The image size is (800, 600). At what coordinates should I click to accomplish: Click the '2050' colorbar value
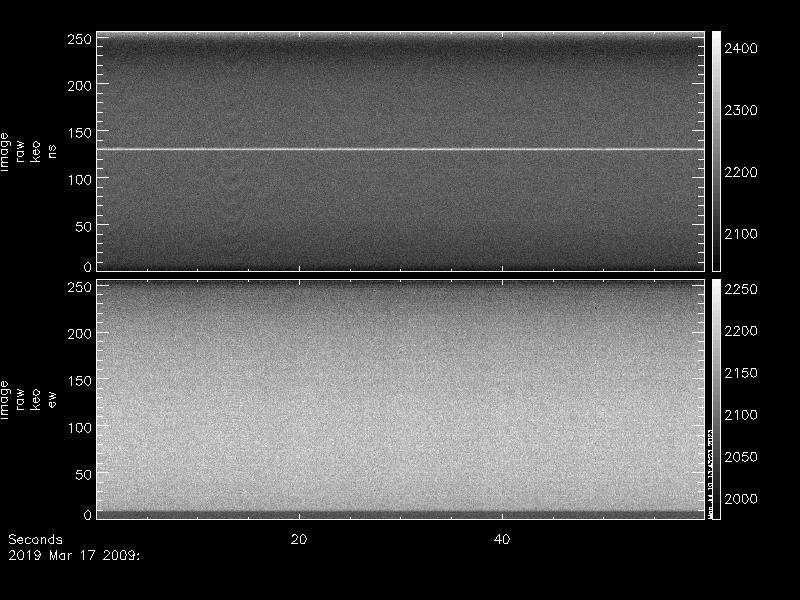click(x=741, y=457)
